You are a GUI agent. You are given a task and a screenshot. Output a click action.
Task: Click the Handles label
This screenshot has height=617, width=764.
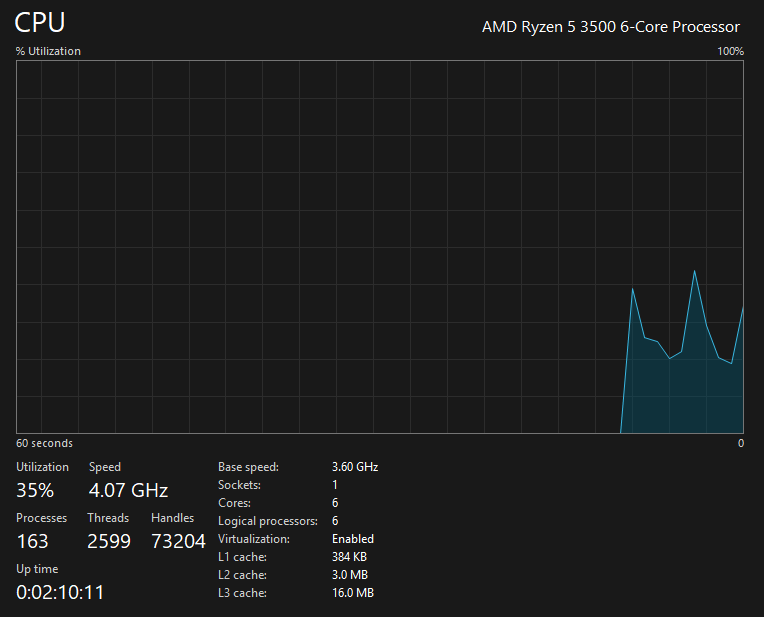click(x=172, y=518)
